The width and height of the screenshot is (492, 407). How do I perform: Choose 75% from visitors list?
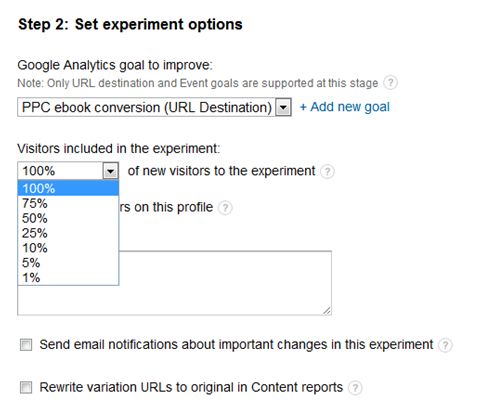click(68, 203)
